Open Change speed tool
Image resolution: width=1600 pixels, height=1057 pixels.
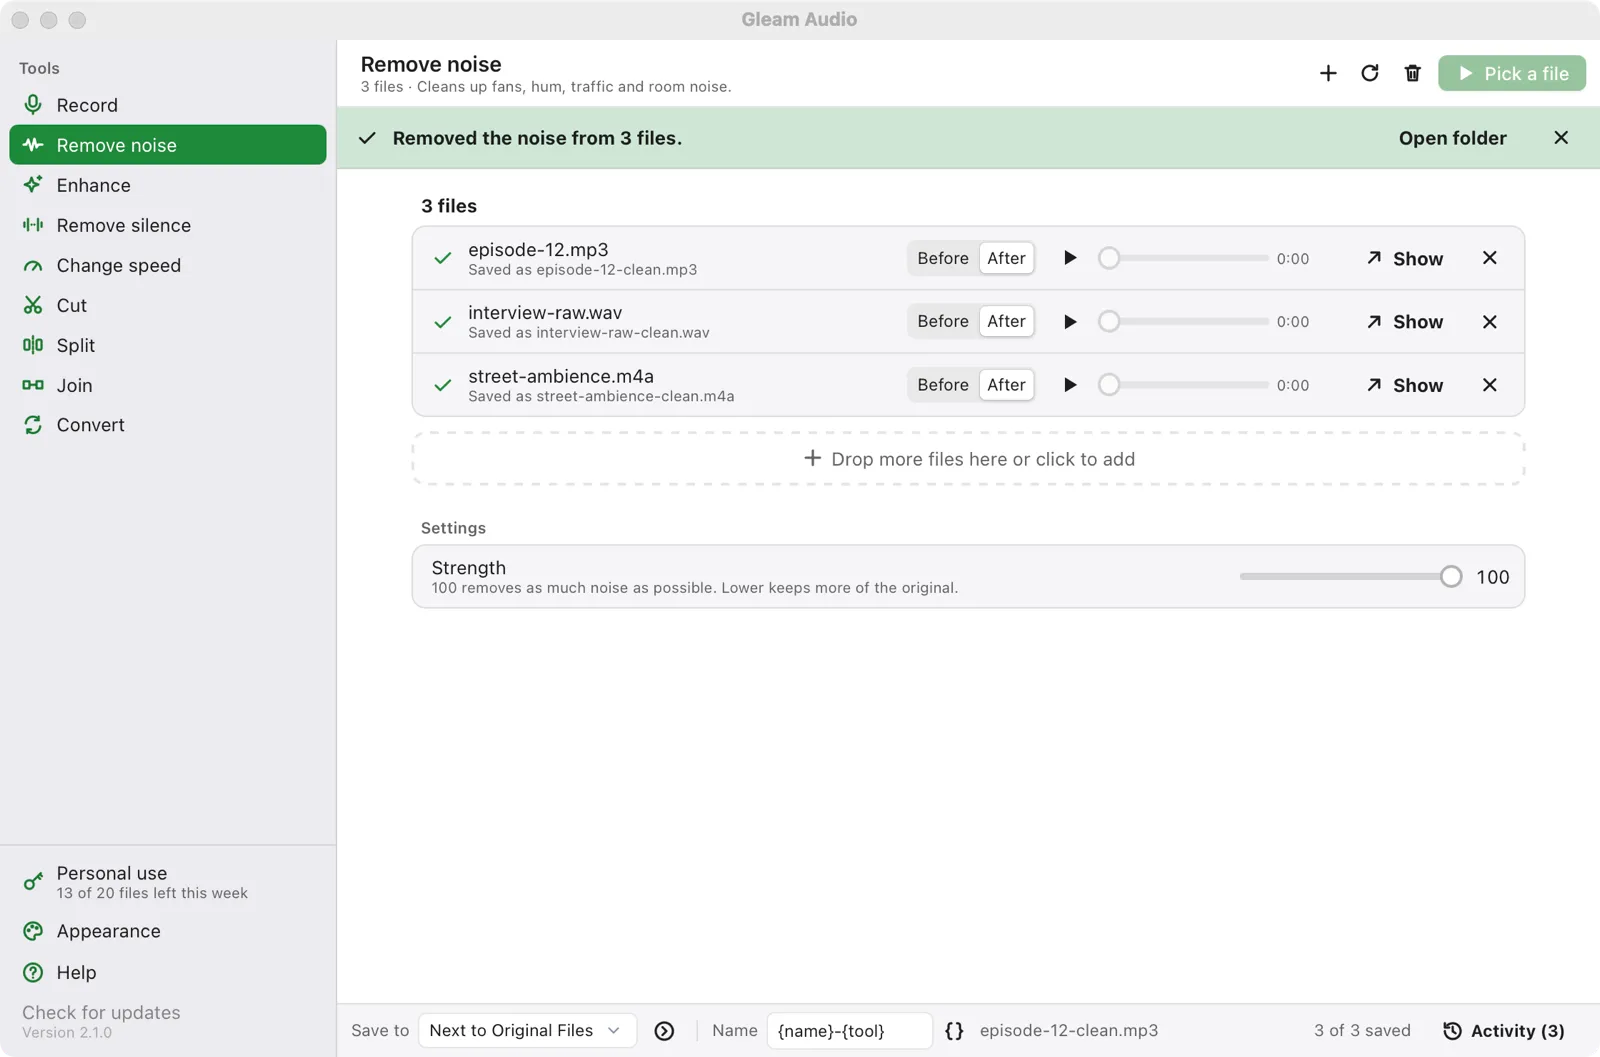168,265
